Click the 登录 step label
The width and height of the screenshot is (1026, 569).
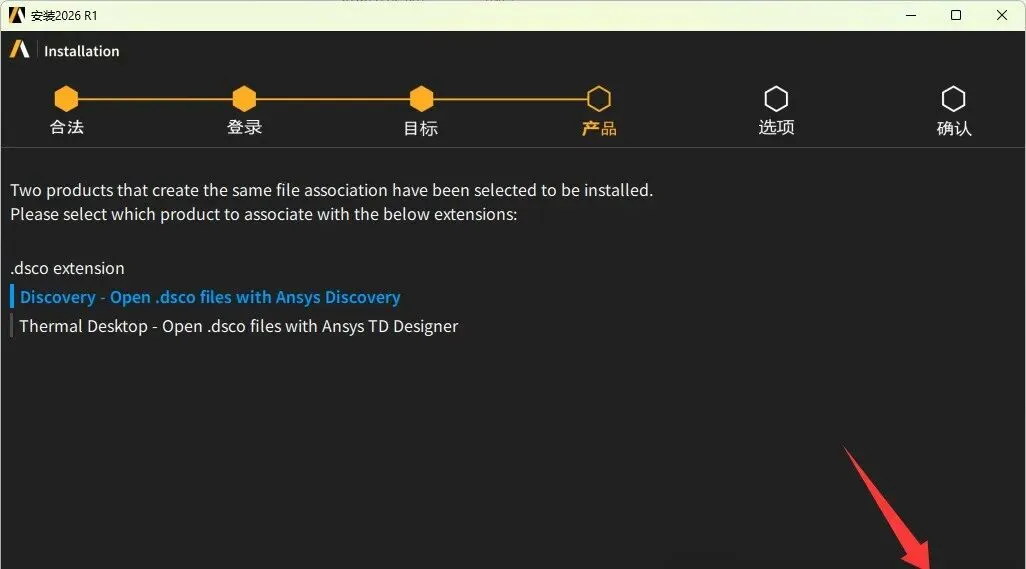point(244,127)
